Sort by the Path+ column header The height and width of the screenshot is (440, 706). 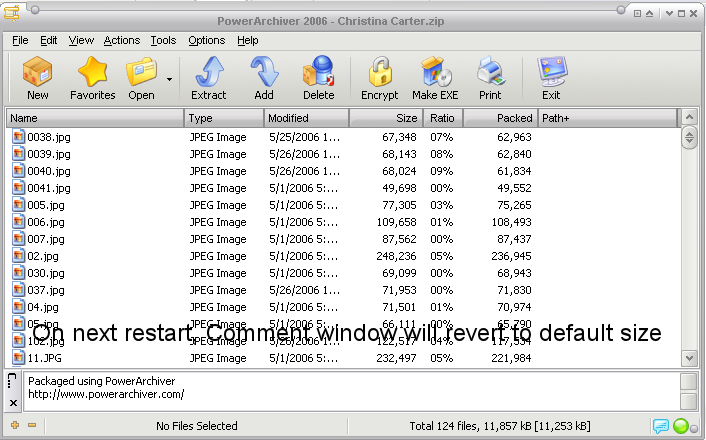click(607, 118)
